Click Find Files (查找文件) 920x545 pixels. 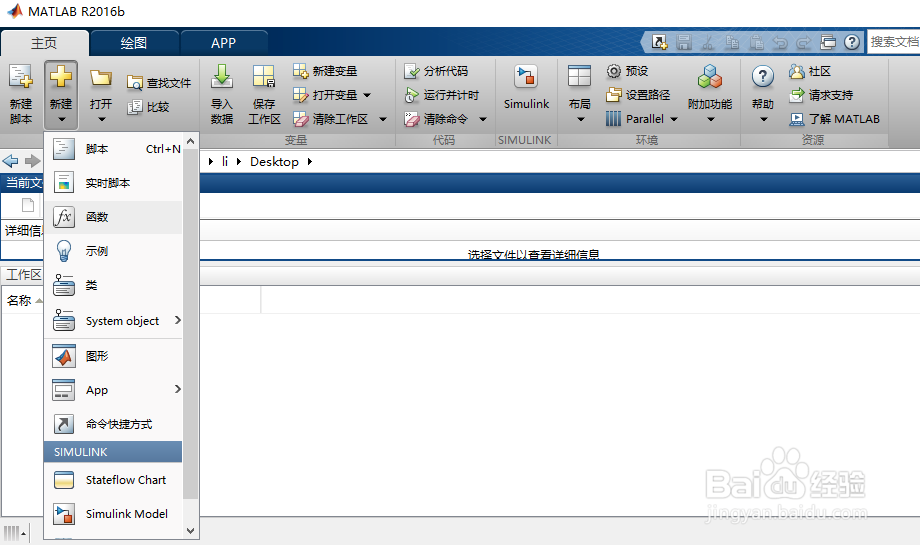pos(159,83)
